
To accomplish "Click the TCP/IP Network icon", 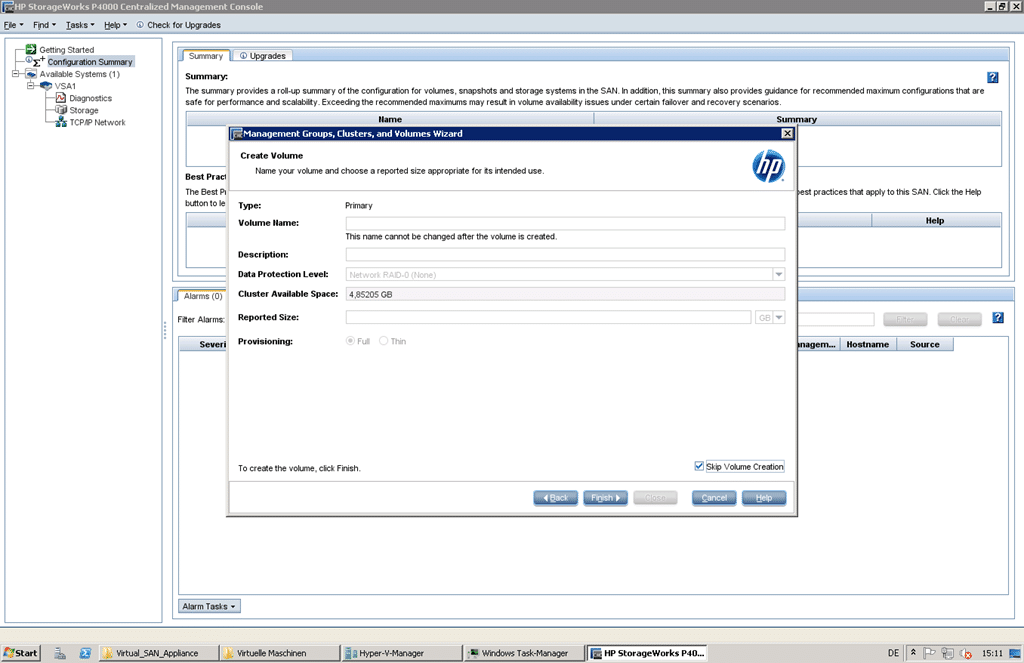I will tap(61, 122).
